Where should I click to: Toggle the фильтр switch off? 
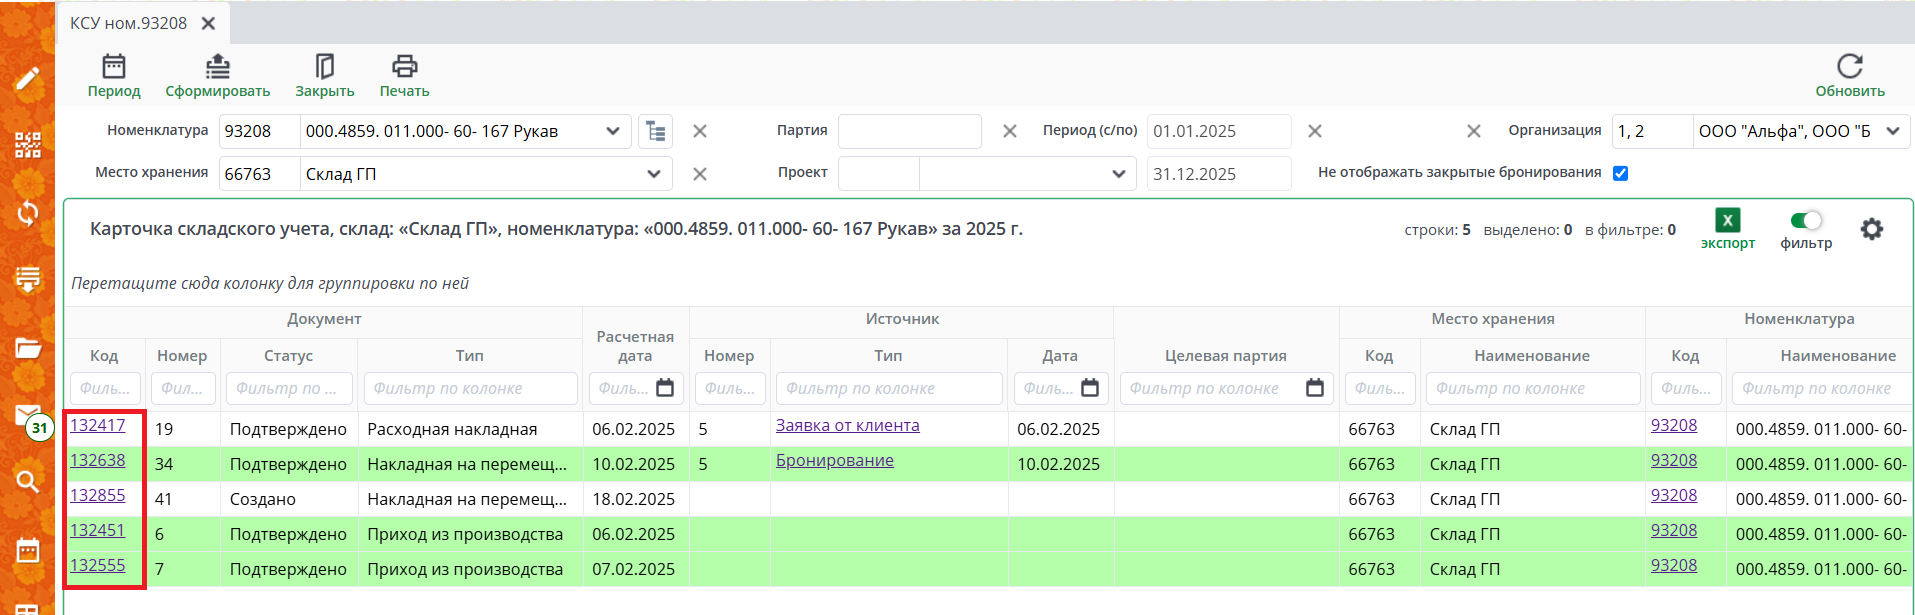pyautogui.click(x=1806, y=221)
